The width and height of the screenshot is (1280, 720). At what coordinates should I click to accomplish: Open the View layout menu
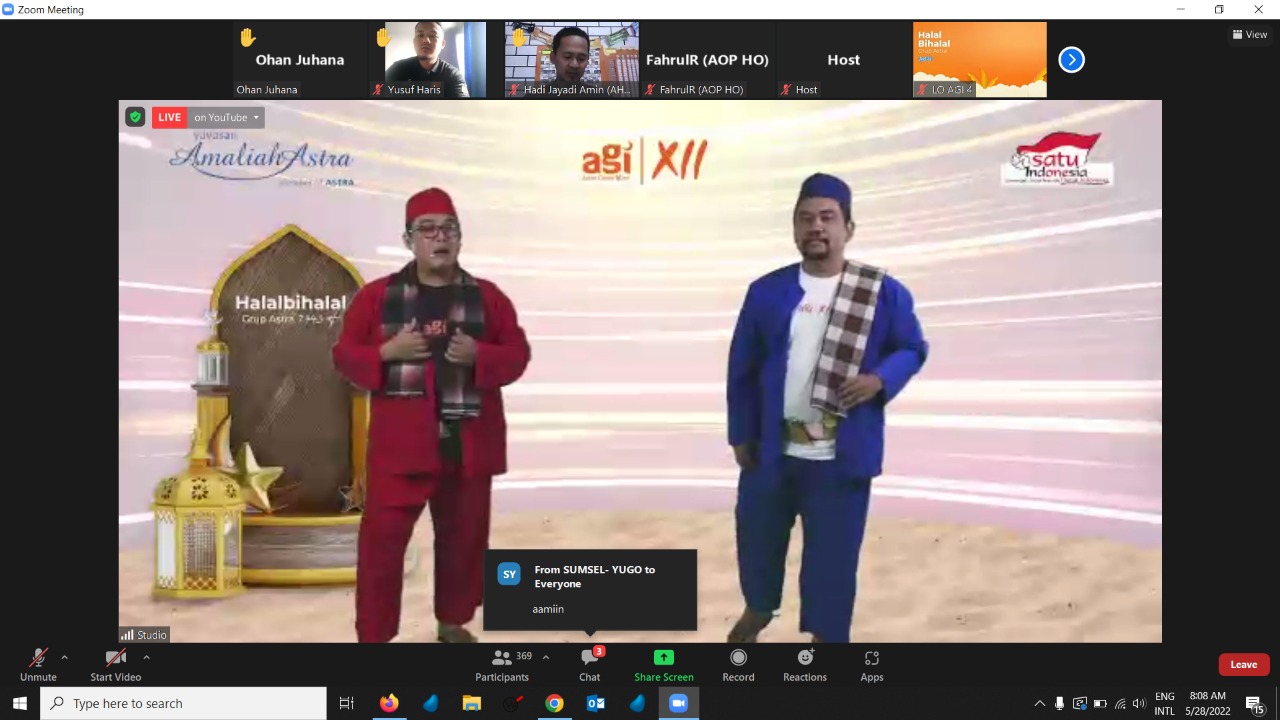1250,34
